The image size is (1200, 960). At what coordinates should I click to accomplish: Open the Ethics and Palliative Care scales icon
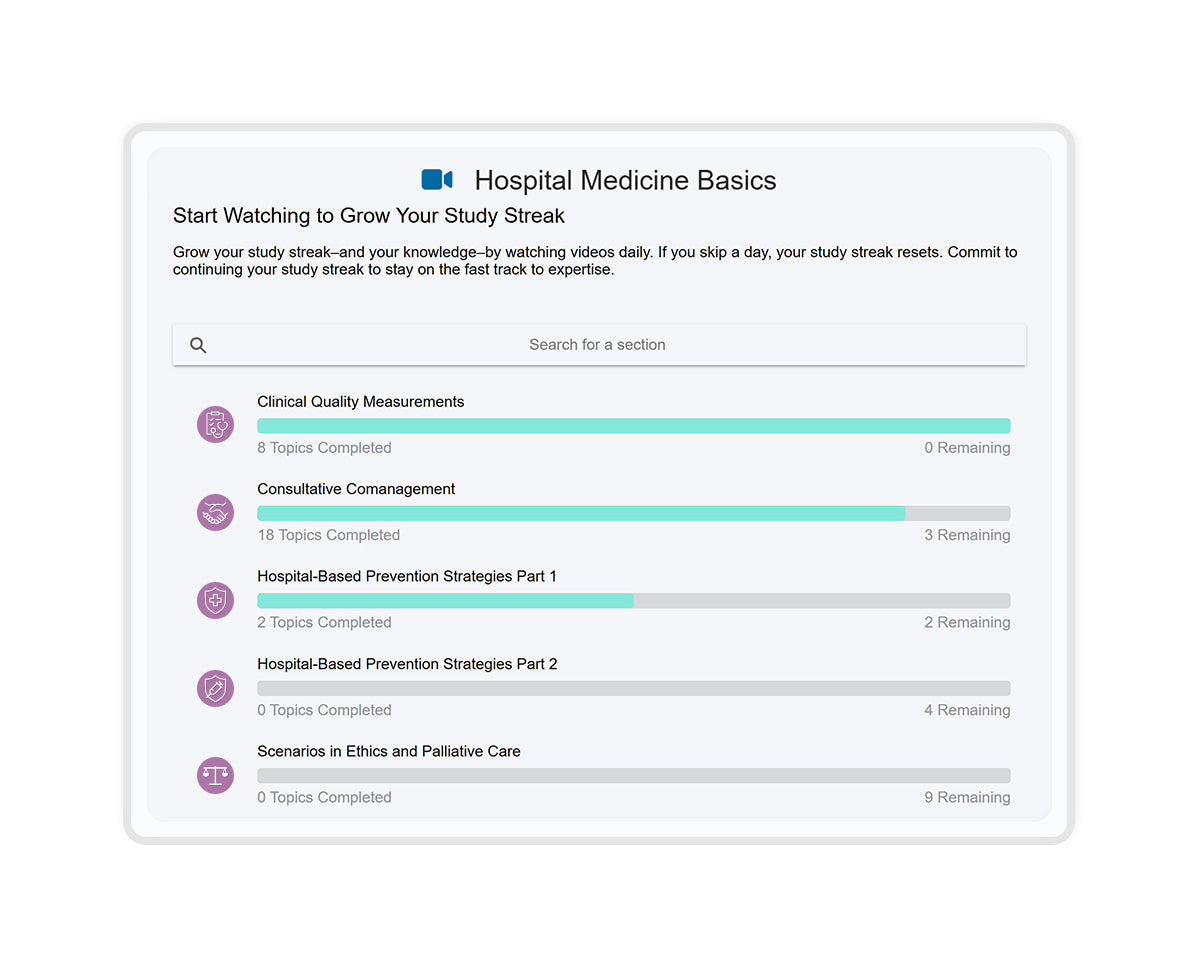click(215, 775)
